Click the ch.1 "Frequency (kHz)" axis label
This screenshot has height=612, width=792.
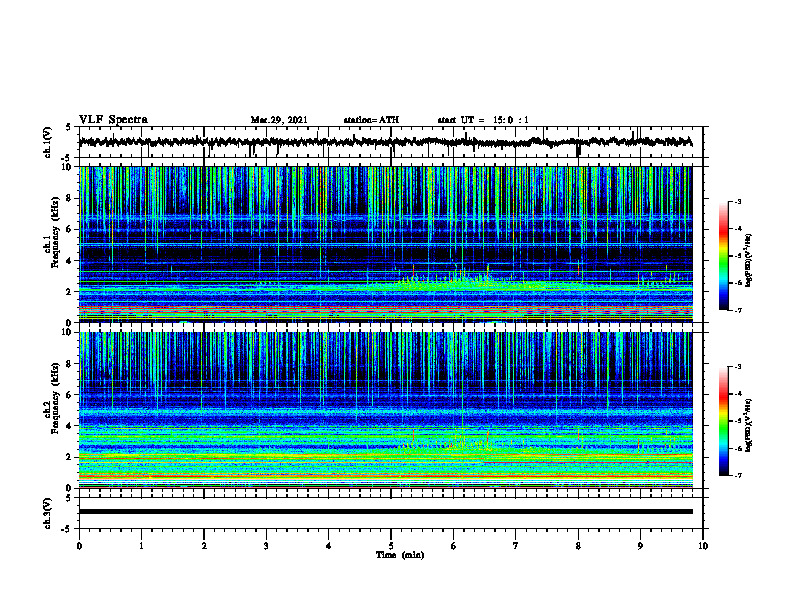click(x=55, y=233)
